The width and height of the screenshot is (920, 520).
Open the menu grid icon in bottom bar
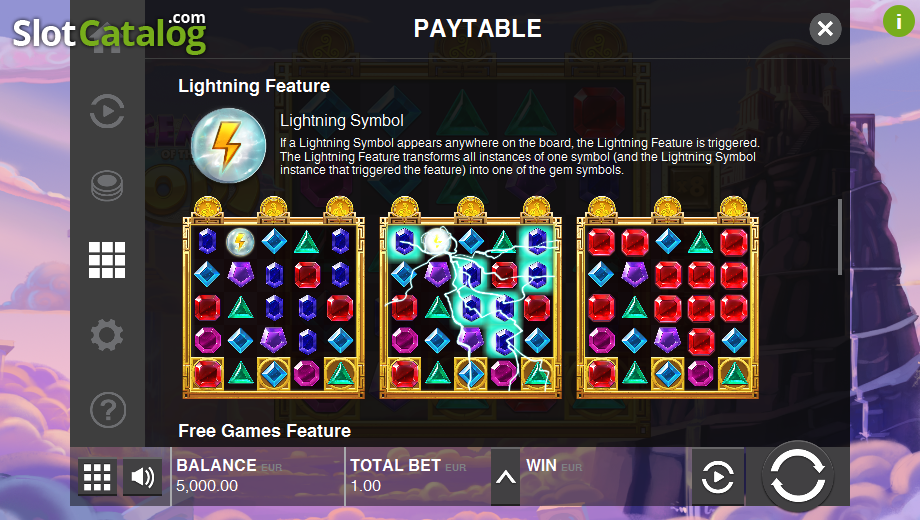pyautogui.click(x=97, y=477)
